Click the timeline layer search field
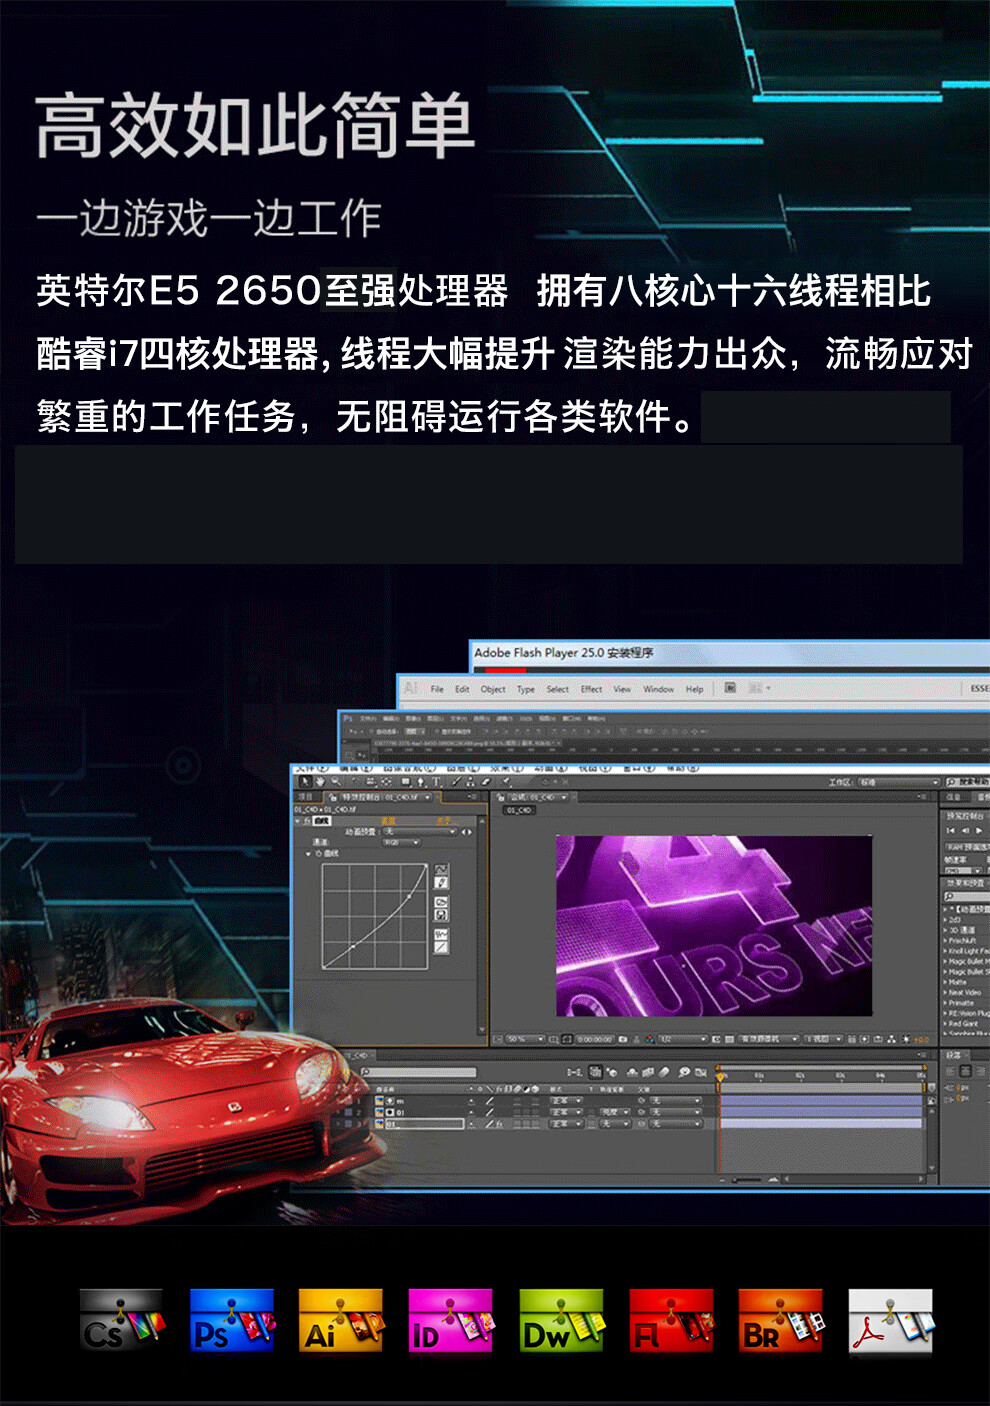The width and height of the screenshot is (990, 1406). point(418,1073)
